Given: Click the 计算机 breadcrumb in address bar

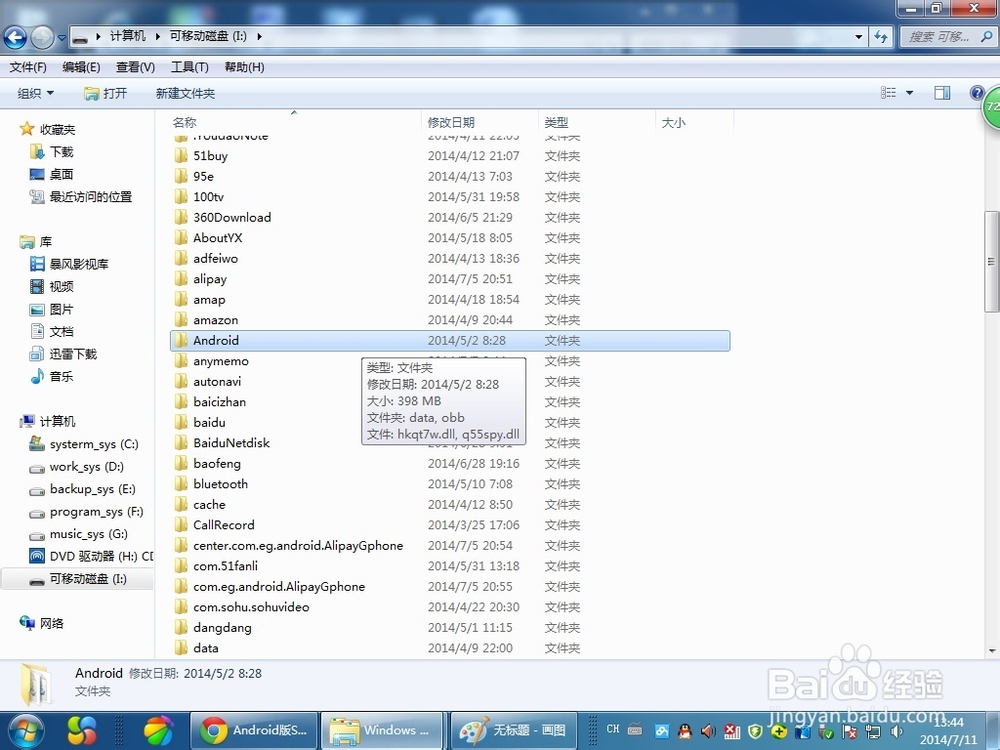Looking at the screenshot, I should [x=128, y=36].
